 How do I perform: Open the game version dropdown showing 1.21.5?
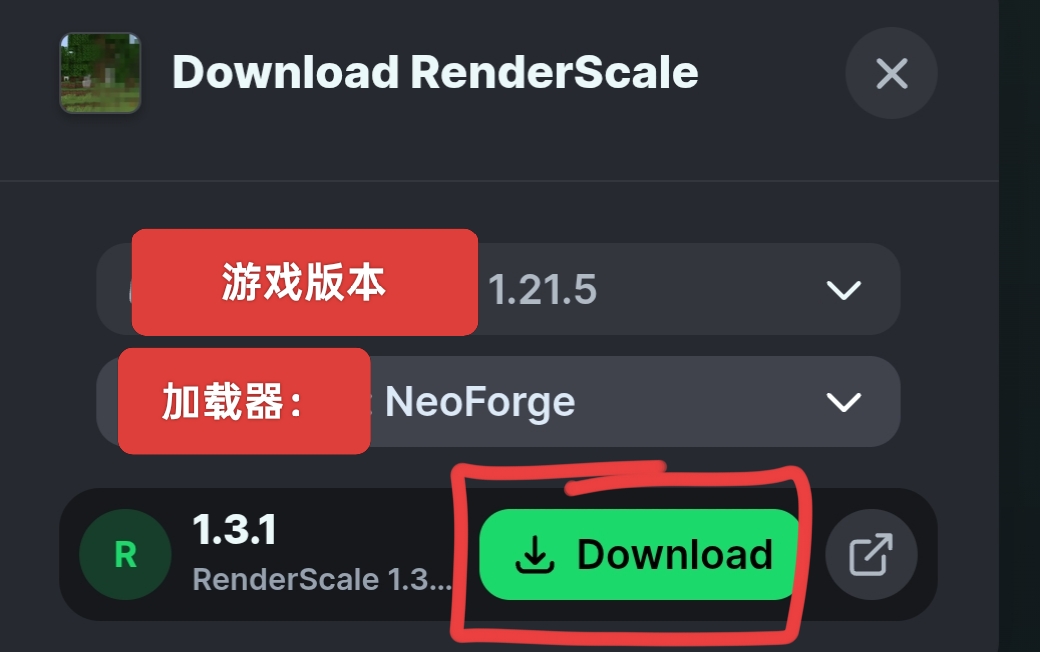498,289
